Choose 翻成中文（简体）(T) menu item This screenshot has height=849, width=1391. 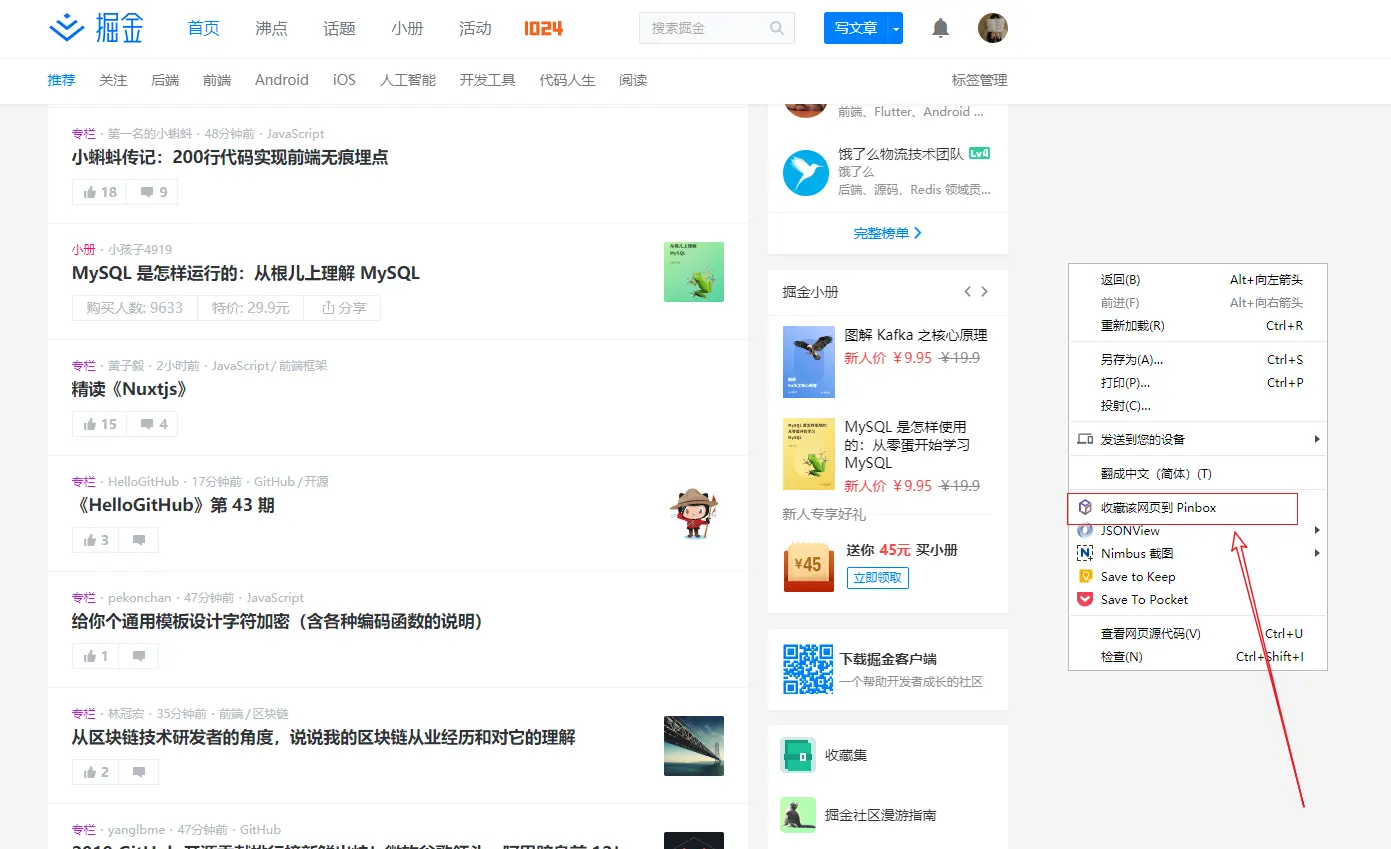(x=1198, y=474)
